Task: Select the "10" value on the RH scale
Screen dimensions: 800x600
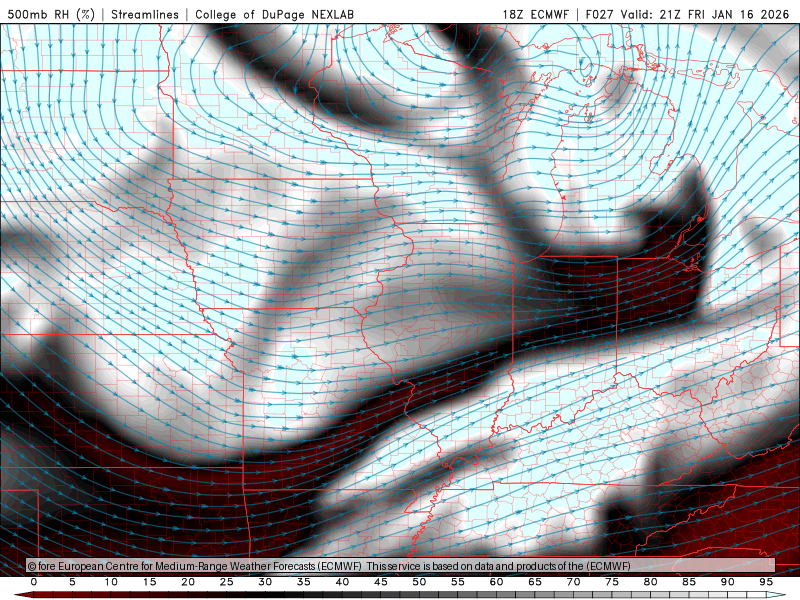Action: click(111, 582)
